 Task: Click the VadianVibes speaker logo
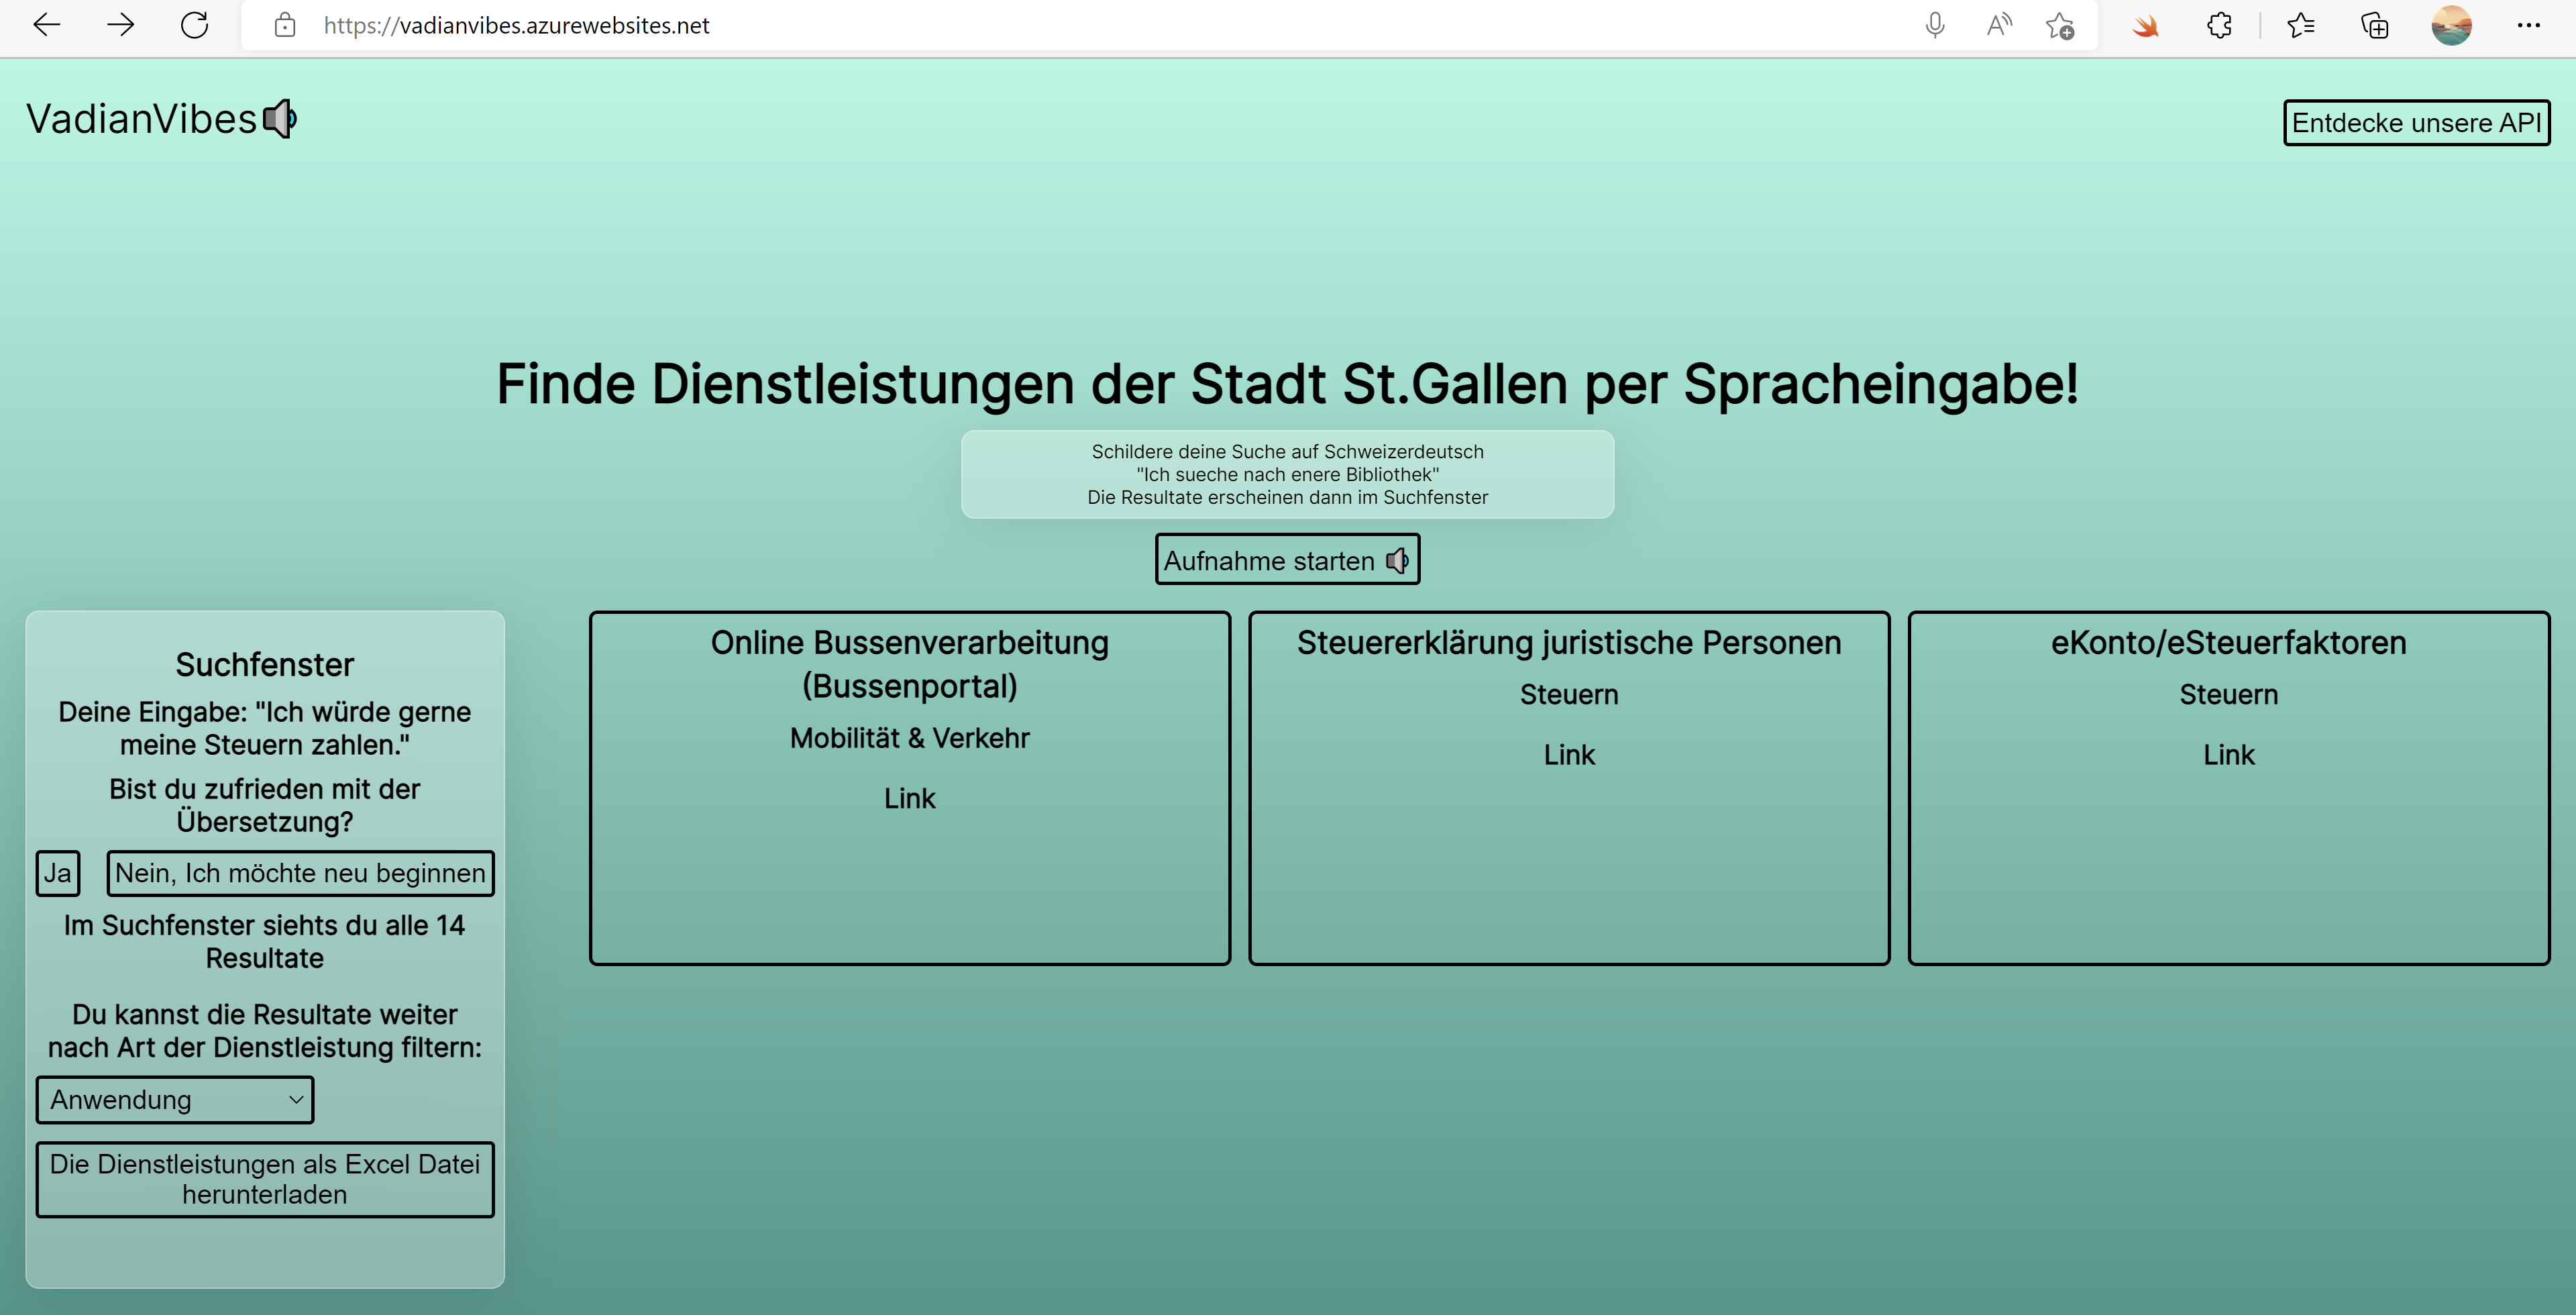(280, 119)
